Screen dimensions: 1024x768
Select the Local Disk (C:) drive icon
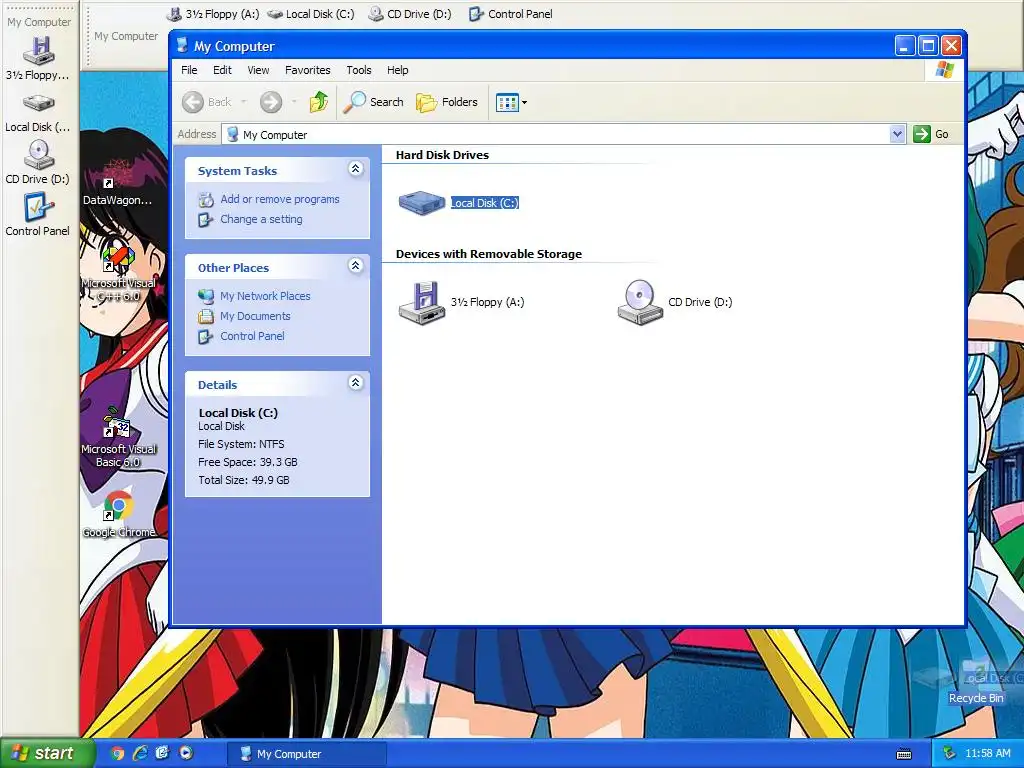click(x=422, y=202)
